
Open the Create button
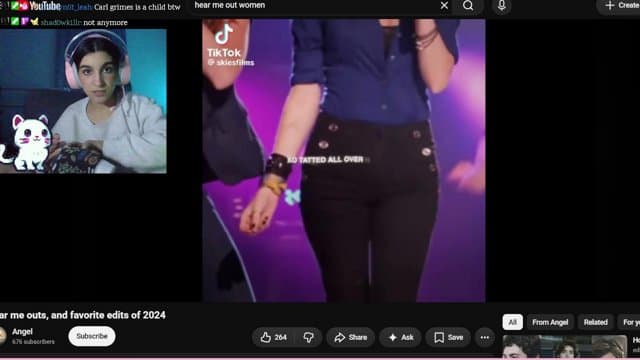pos(620,5)
